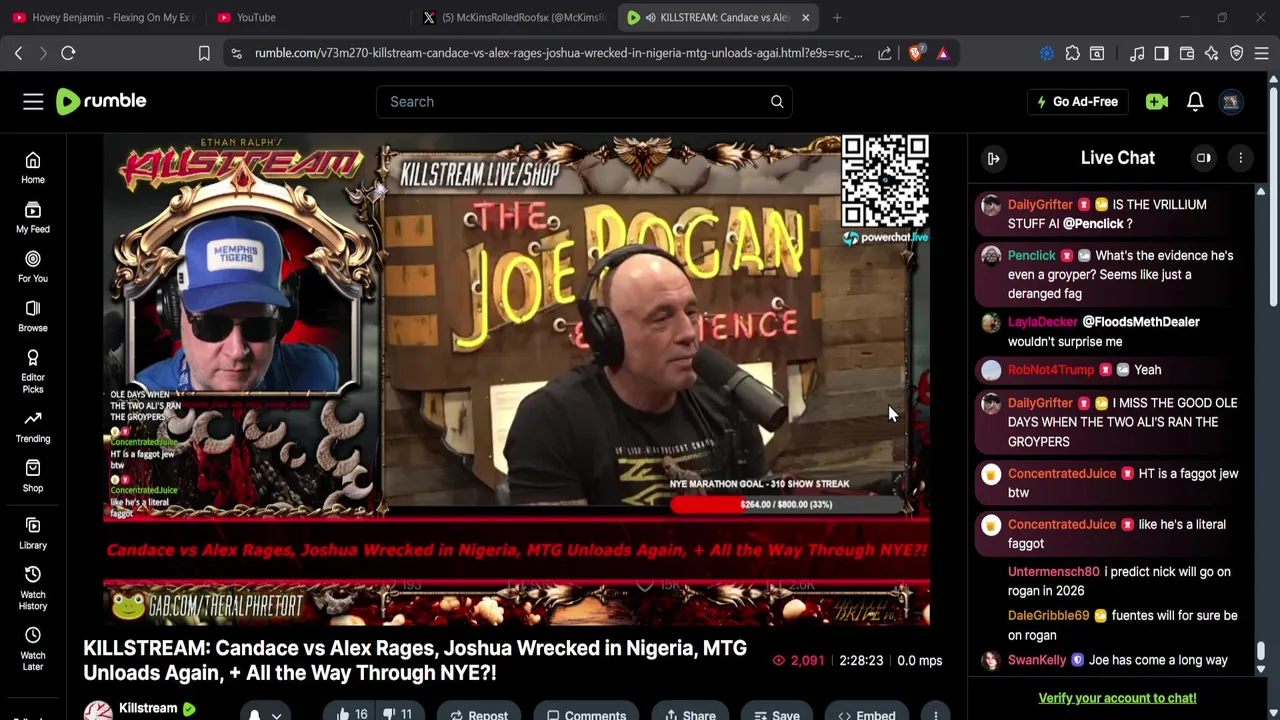The width and height of the screenshot is (1280, 720).
Task: View site information in the address bar
Action: [236, 53]
